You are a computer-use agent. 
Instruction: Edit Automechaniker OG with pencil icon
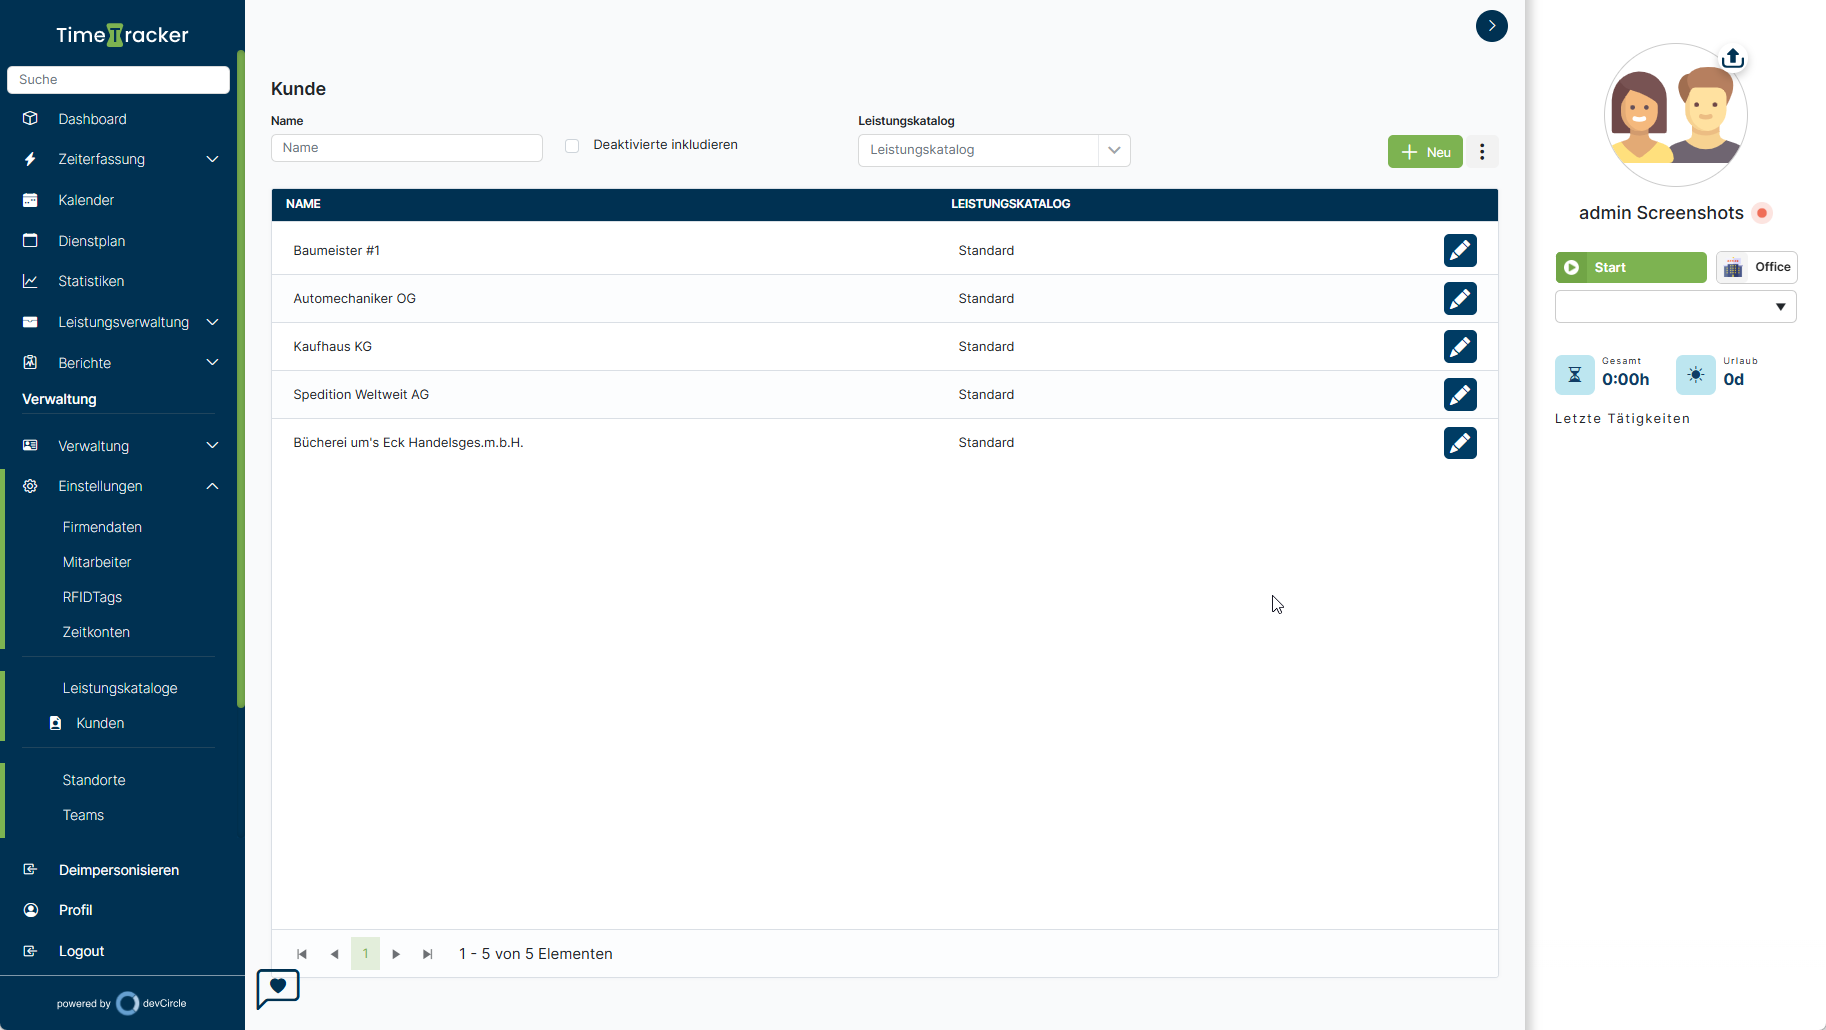[x=1460, y=299]
